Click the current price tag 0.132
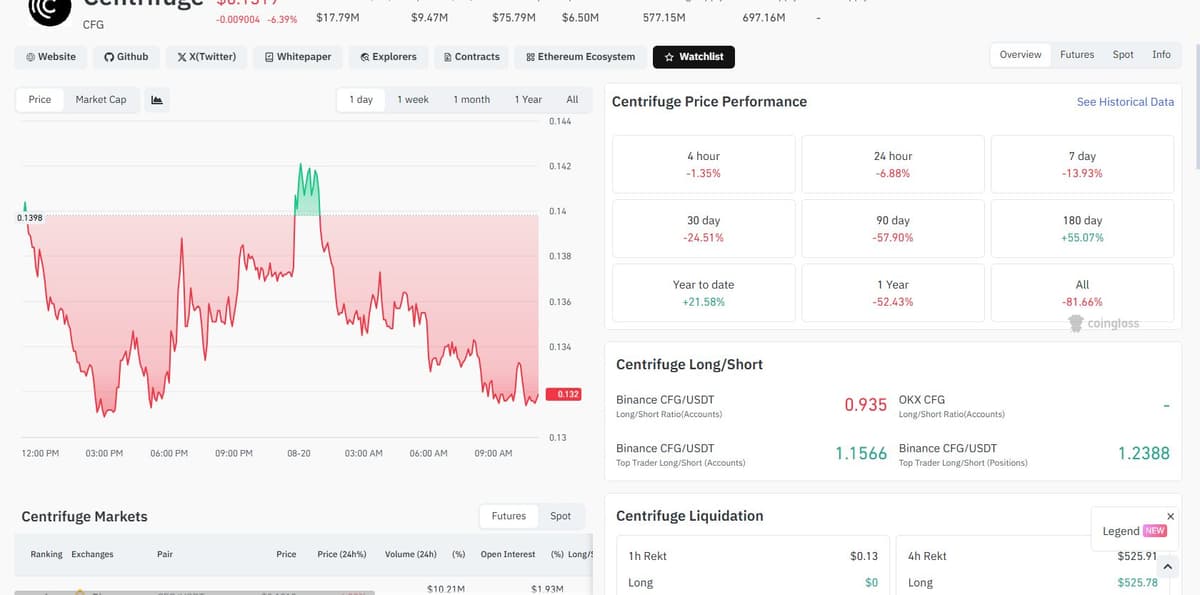The image size is (1200, 595). tap(564, 394)
